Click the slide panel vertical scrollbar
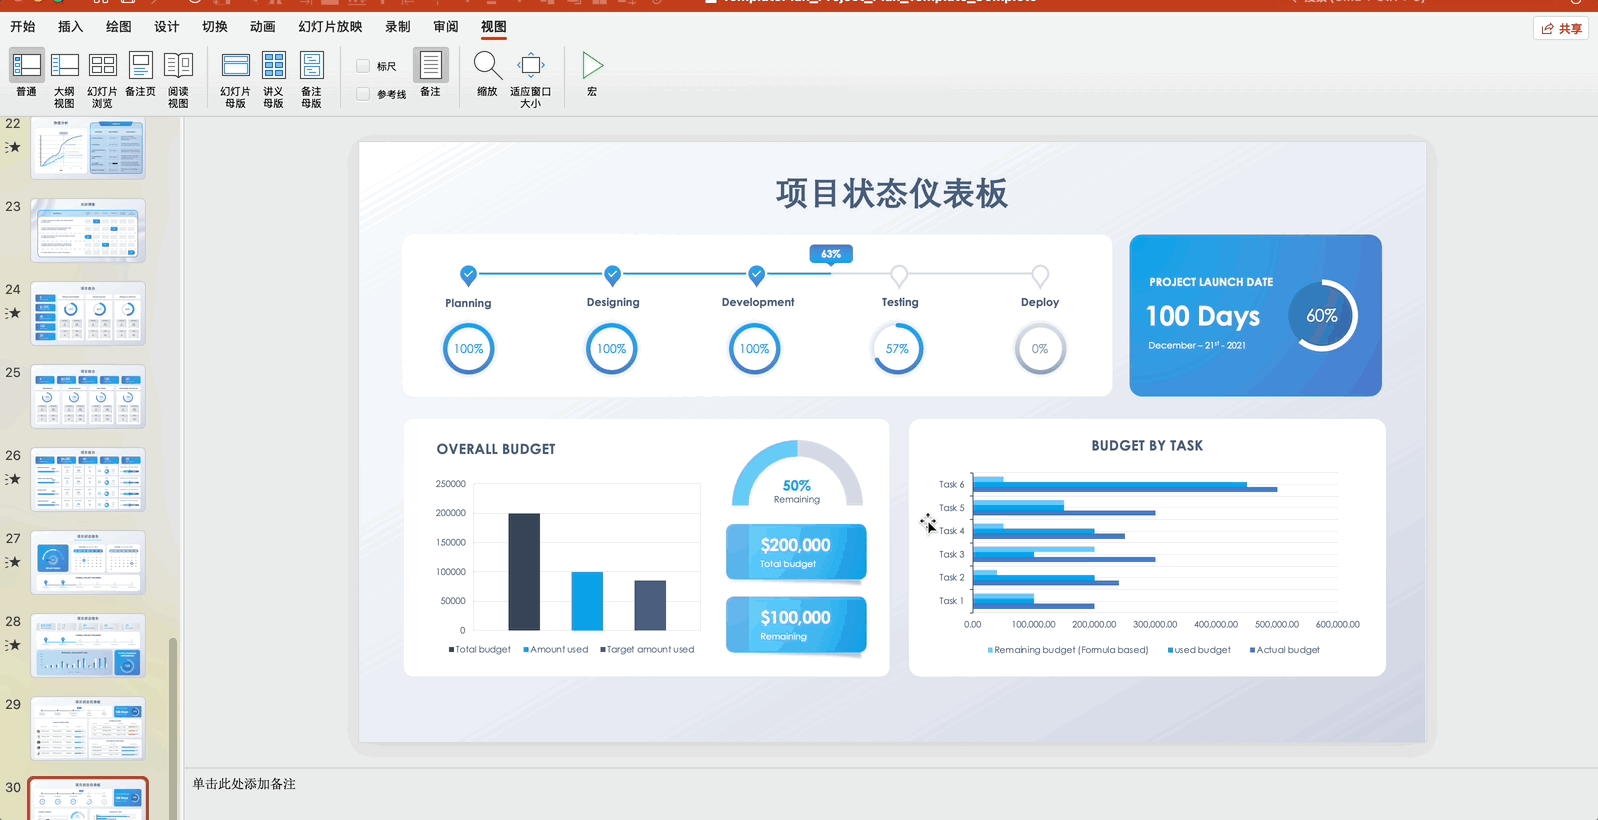The image size is (1598, 820). (x=173, y=728)
